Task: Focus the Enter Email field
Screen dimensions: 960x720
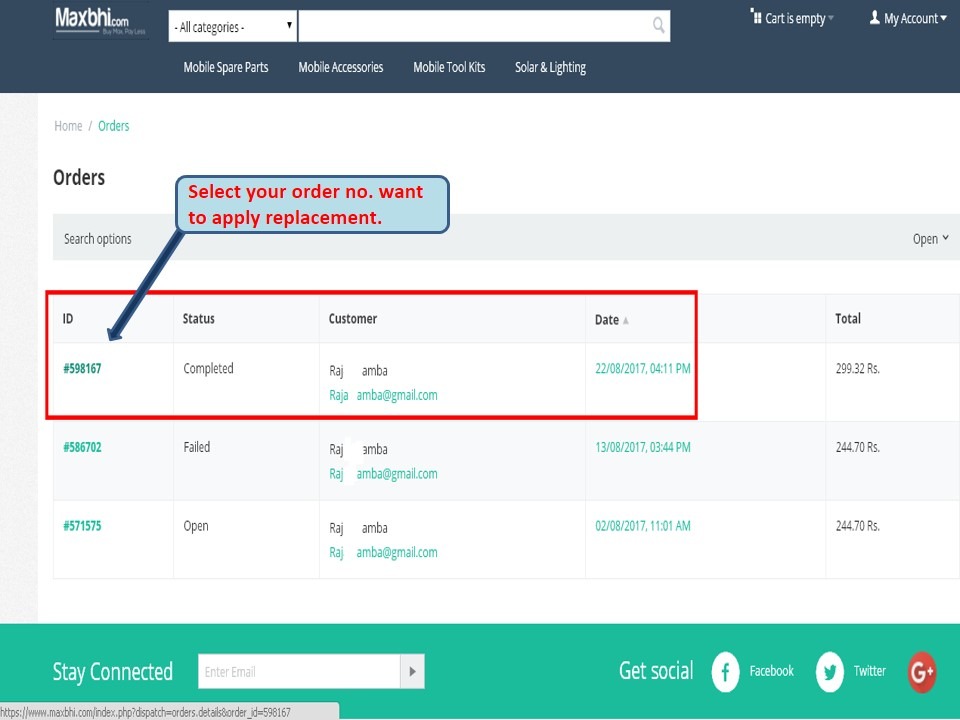Action: [x=299, y=672]
